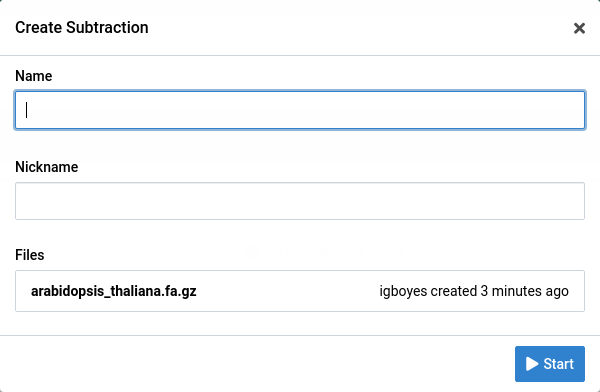
Task: Click the play triangle icon on Start
Action: point(532,364)
